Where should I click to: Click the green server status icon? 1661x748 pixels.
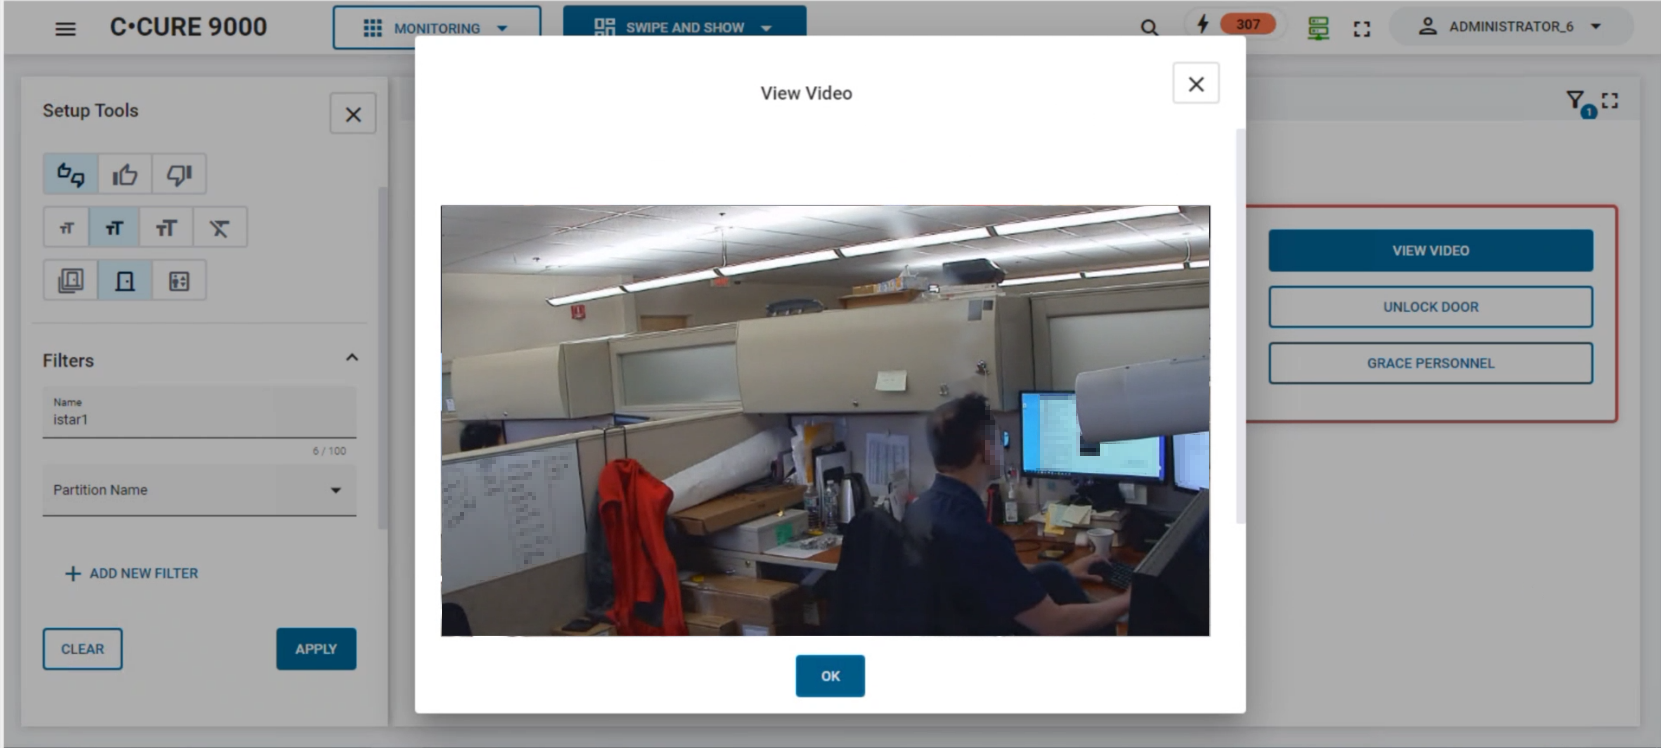pos(1318,29)
